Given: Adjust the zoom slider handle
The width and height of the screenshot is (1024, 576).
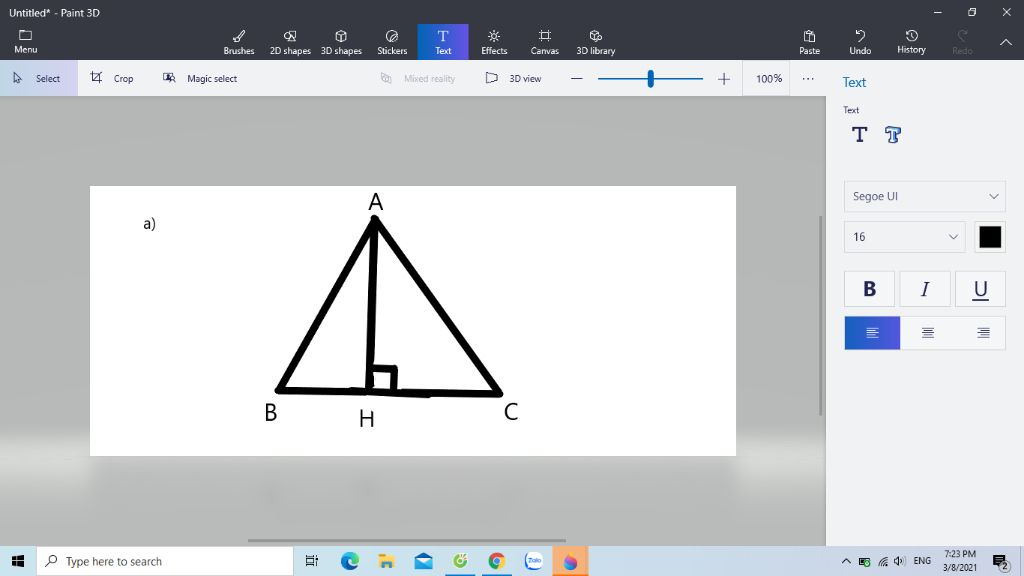Looking at the screenshot, I should 650,79.
